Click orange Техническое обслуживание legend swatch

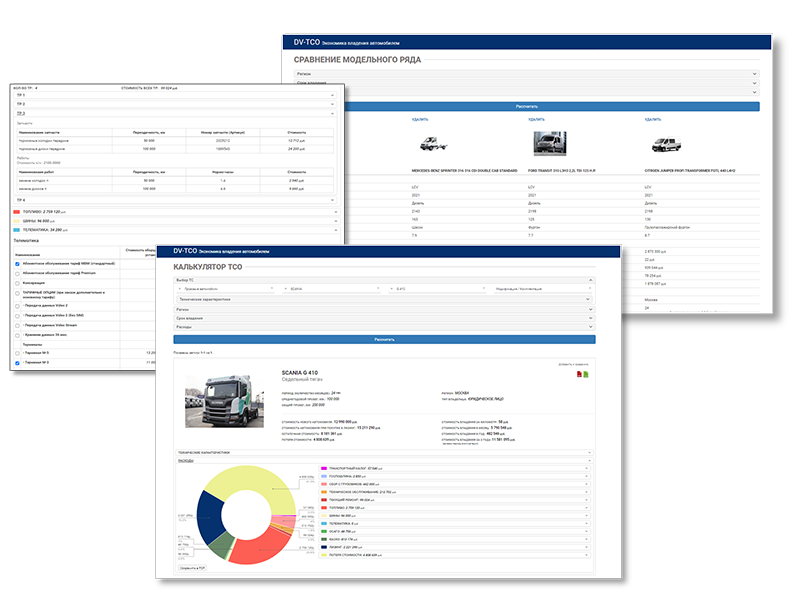[x=324, y=492]
